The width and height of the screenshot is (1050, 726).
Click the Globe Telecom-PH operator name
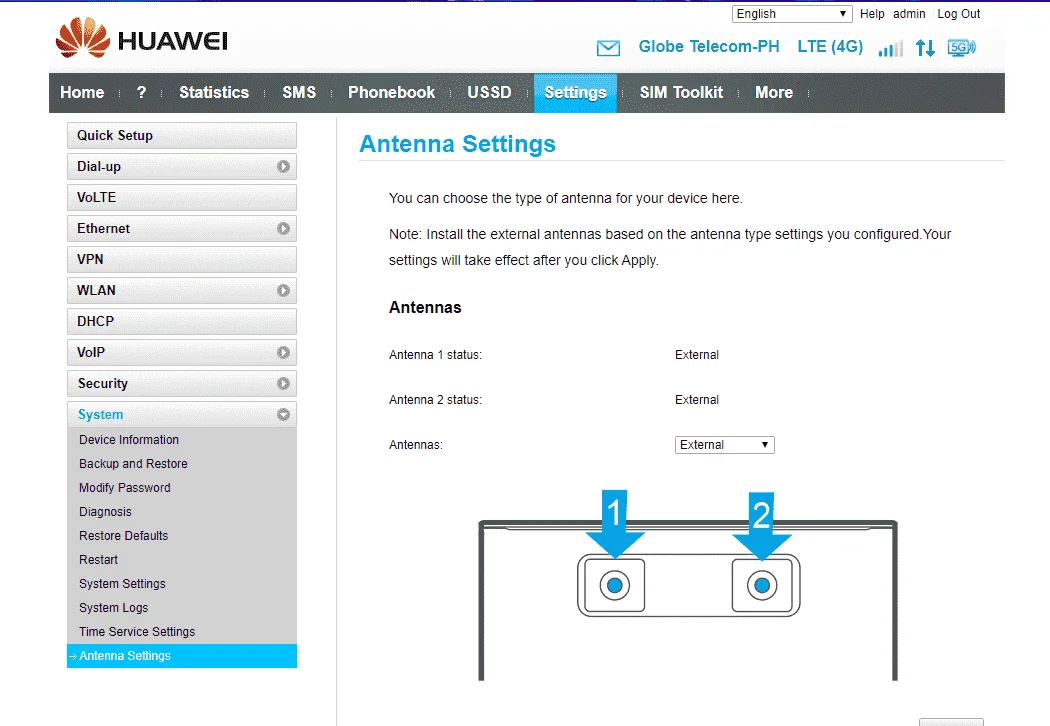[x=708, y=47]
